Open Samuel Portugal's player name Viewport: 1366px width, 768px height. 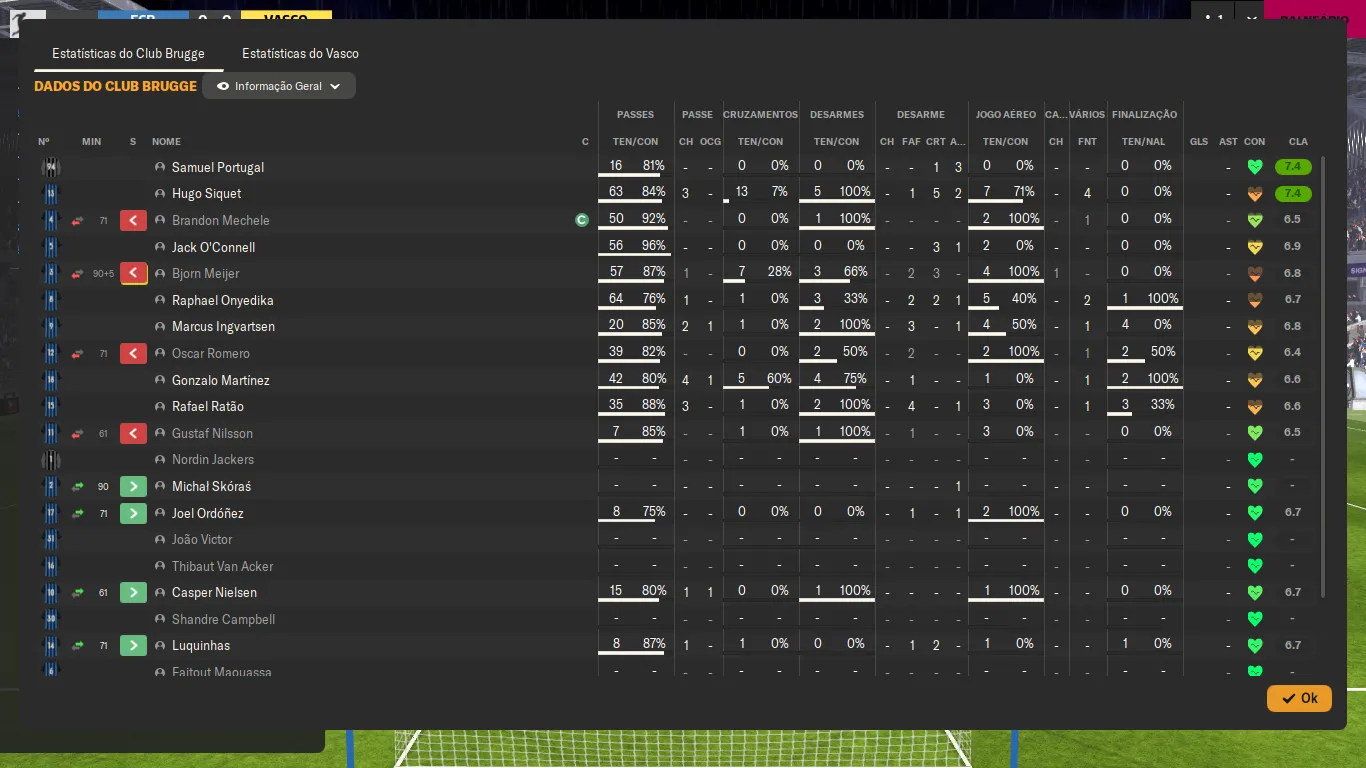coord(218,167)
